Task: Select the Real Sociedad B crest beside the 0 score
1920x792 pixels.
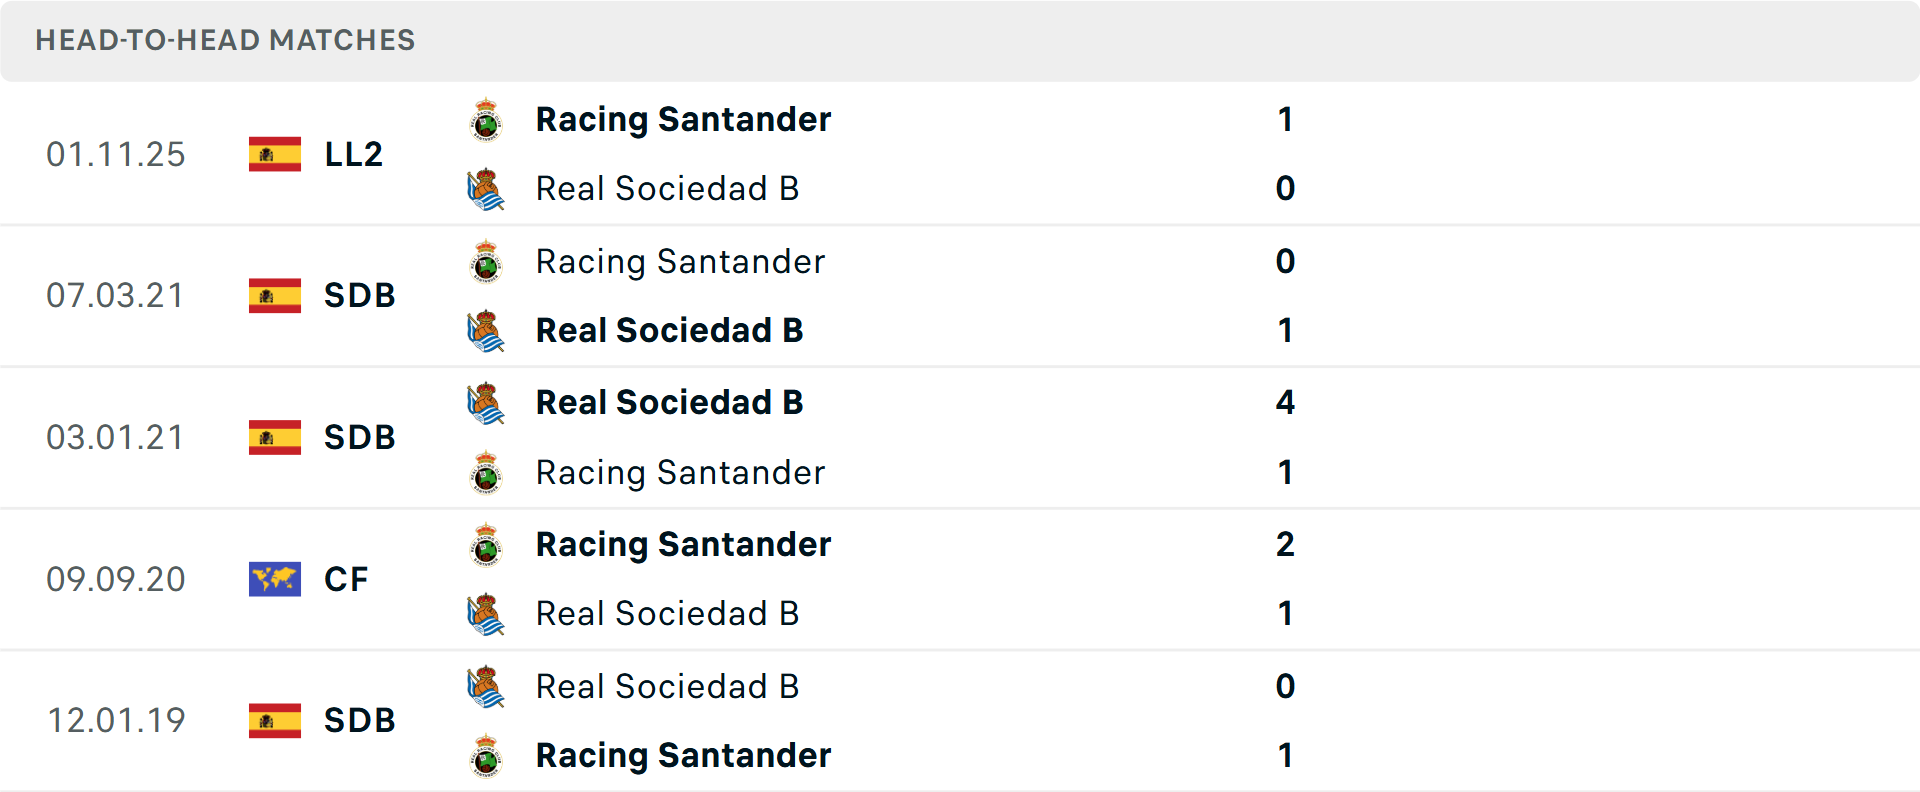Action: [487, 190]
